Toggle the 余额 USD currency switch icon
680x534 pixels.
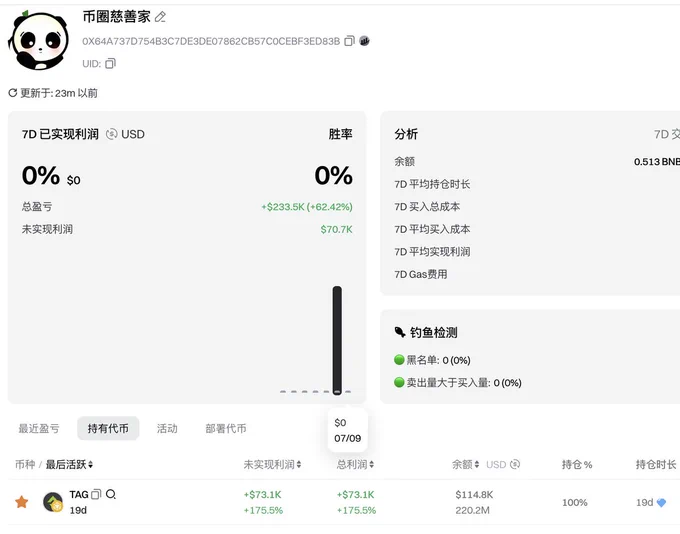[x=515, y=465]
